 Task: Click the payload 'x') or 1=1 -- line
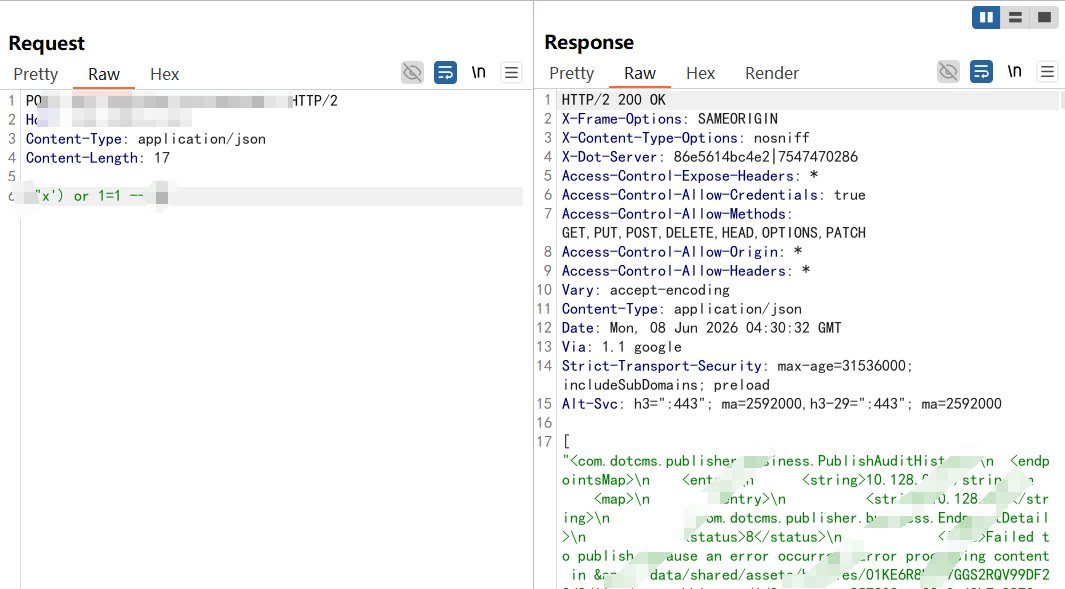click(88, 196)
